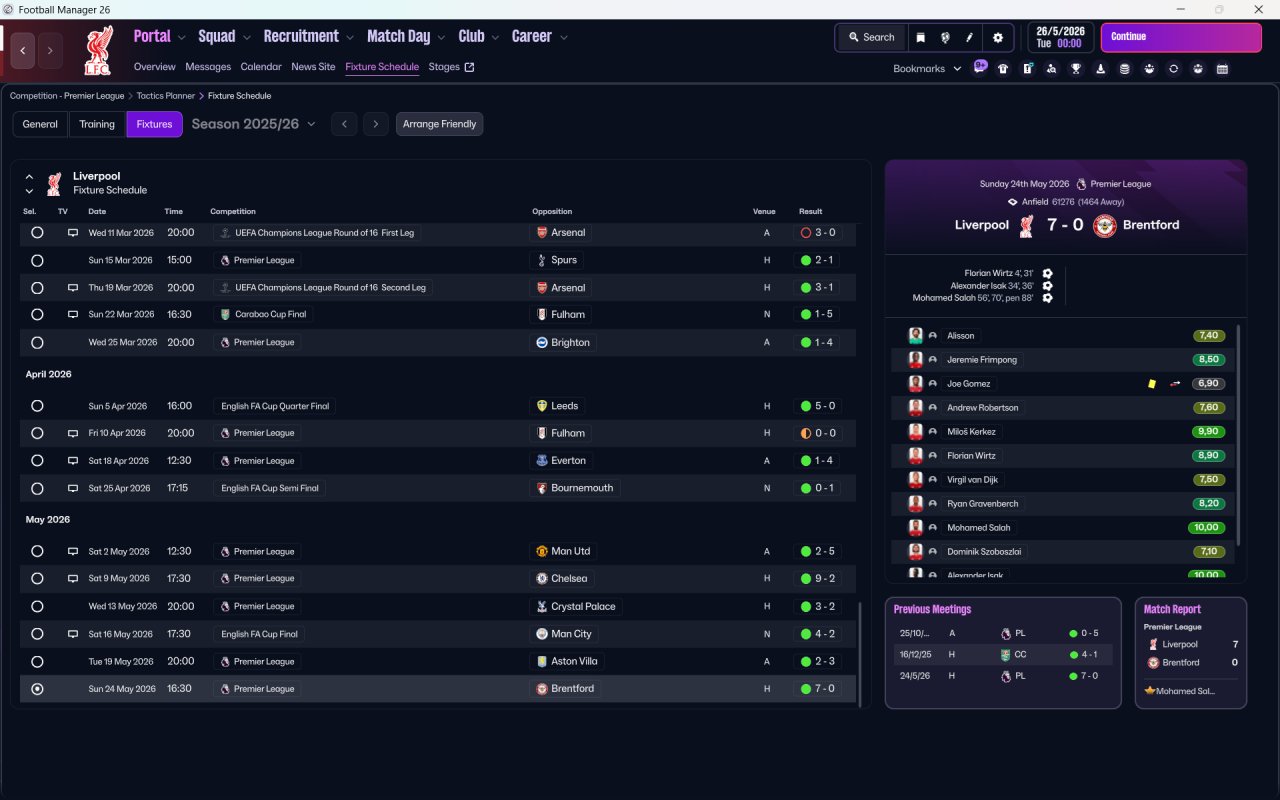Click the Chelsea club badge in opposition column
The width and height of the screenshot is (1280, 800).
coord(542,579)
